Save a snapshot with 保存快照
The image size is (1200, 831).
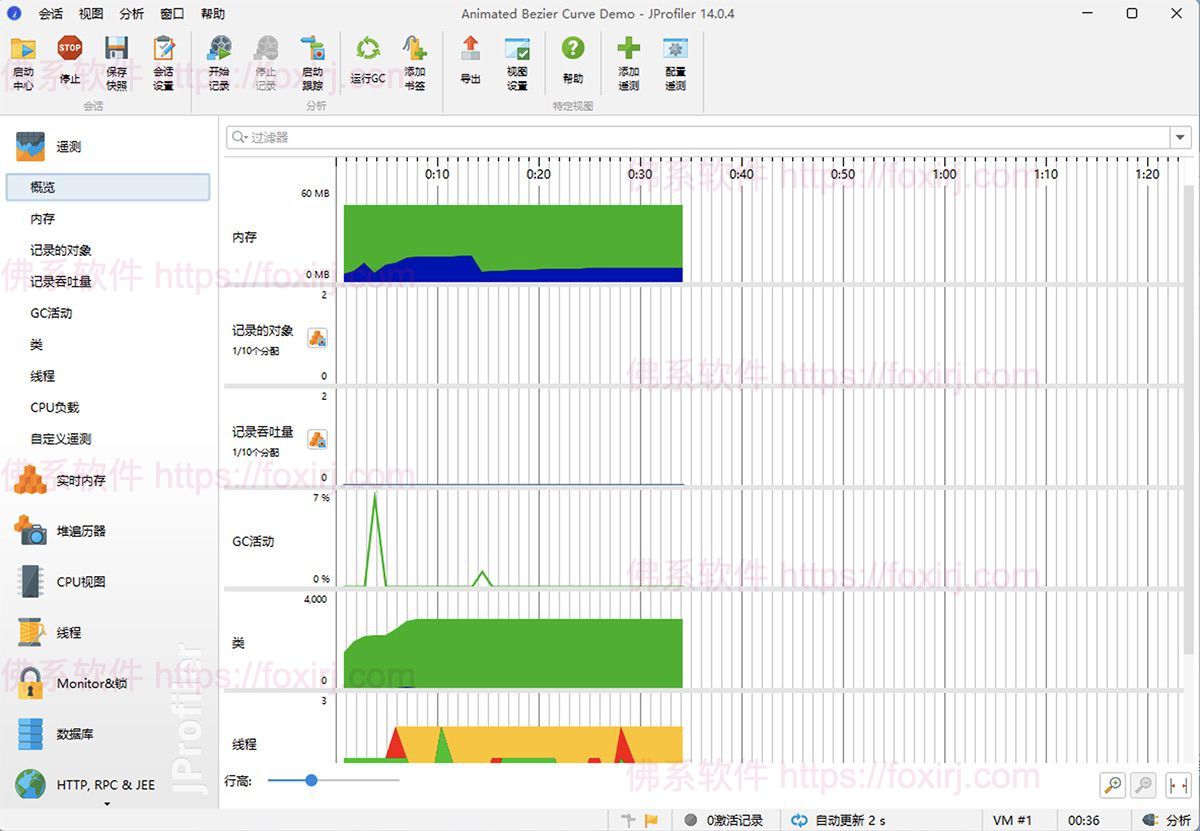point(117,64)
